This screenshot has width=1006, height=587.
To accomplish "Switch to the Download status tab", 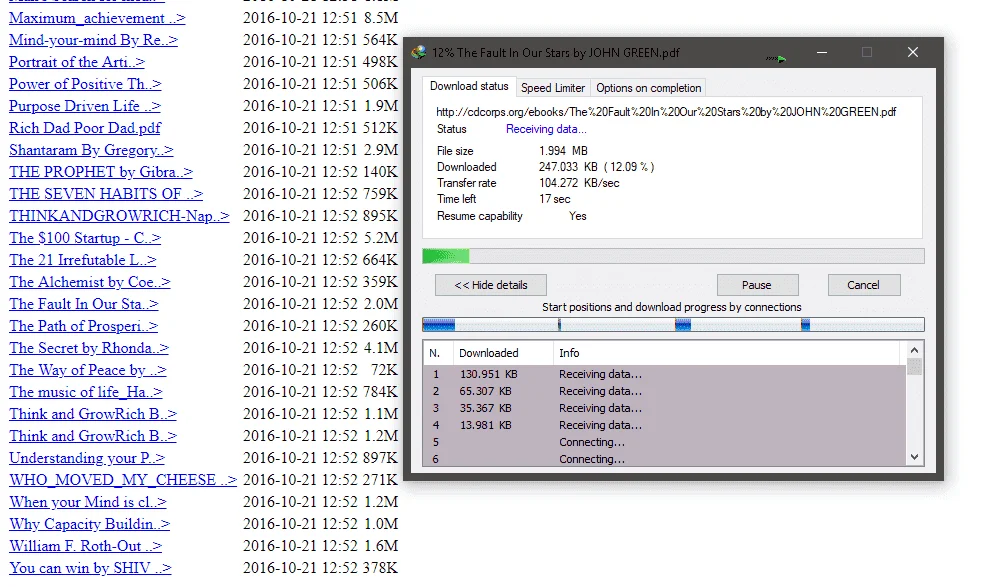I will click(468, 87).
